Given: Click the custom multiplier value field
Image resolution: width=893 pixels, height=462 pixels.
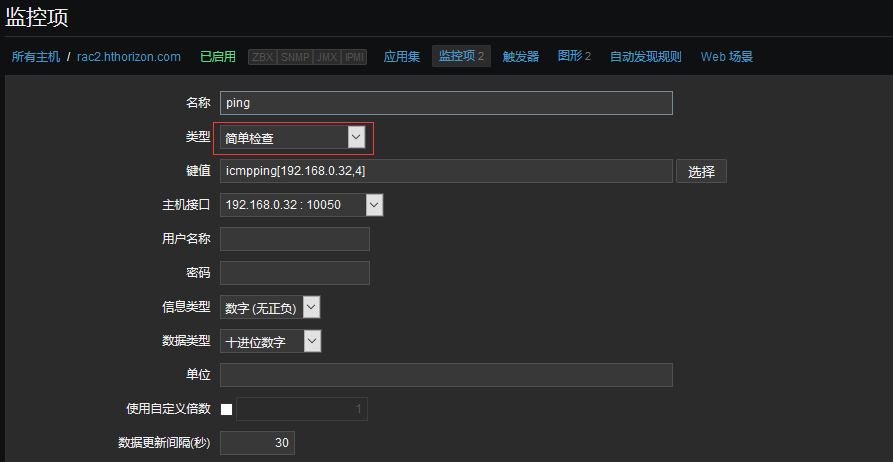Looking at the screenshot, I should point(302,409).
